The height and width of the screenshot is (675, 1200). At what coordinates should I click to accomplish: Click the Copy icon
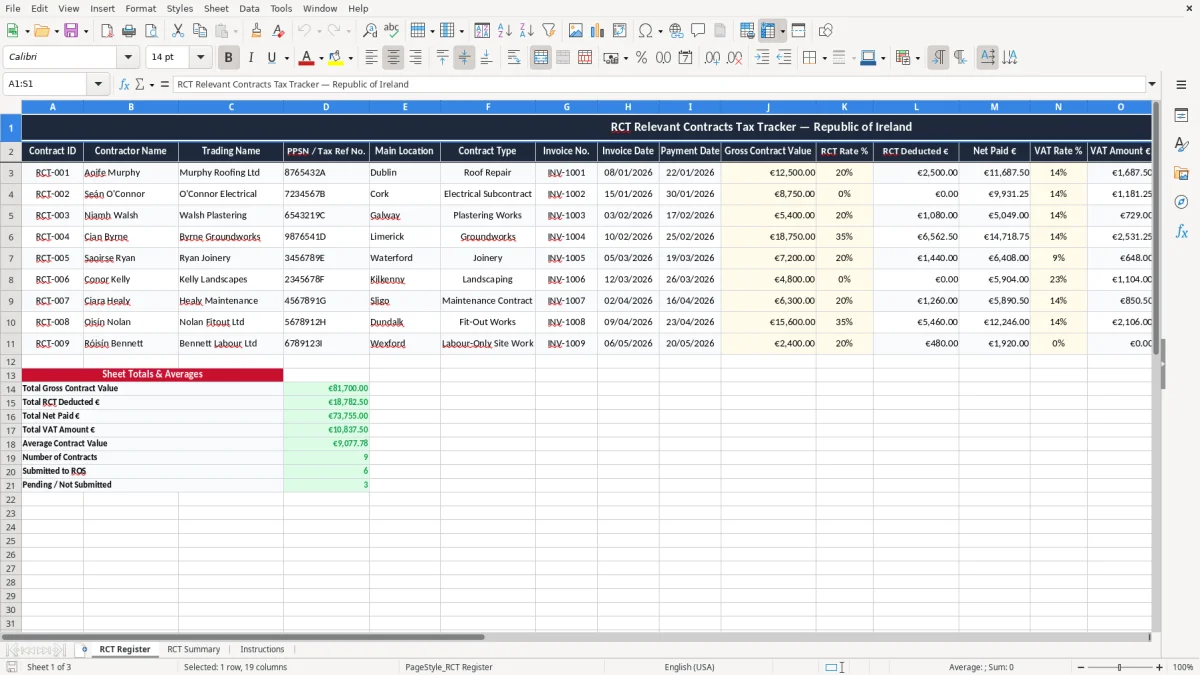point(199,31)
